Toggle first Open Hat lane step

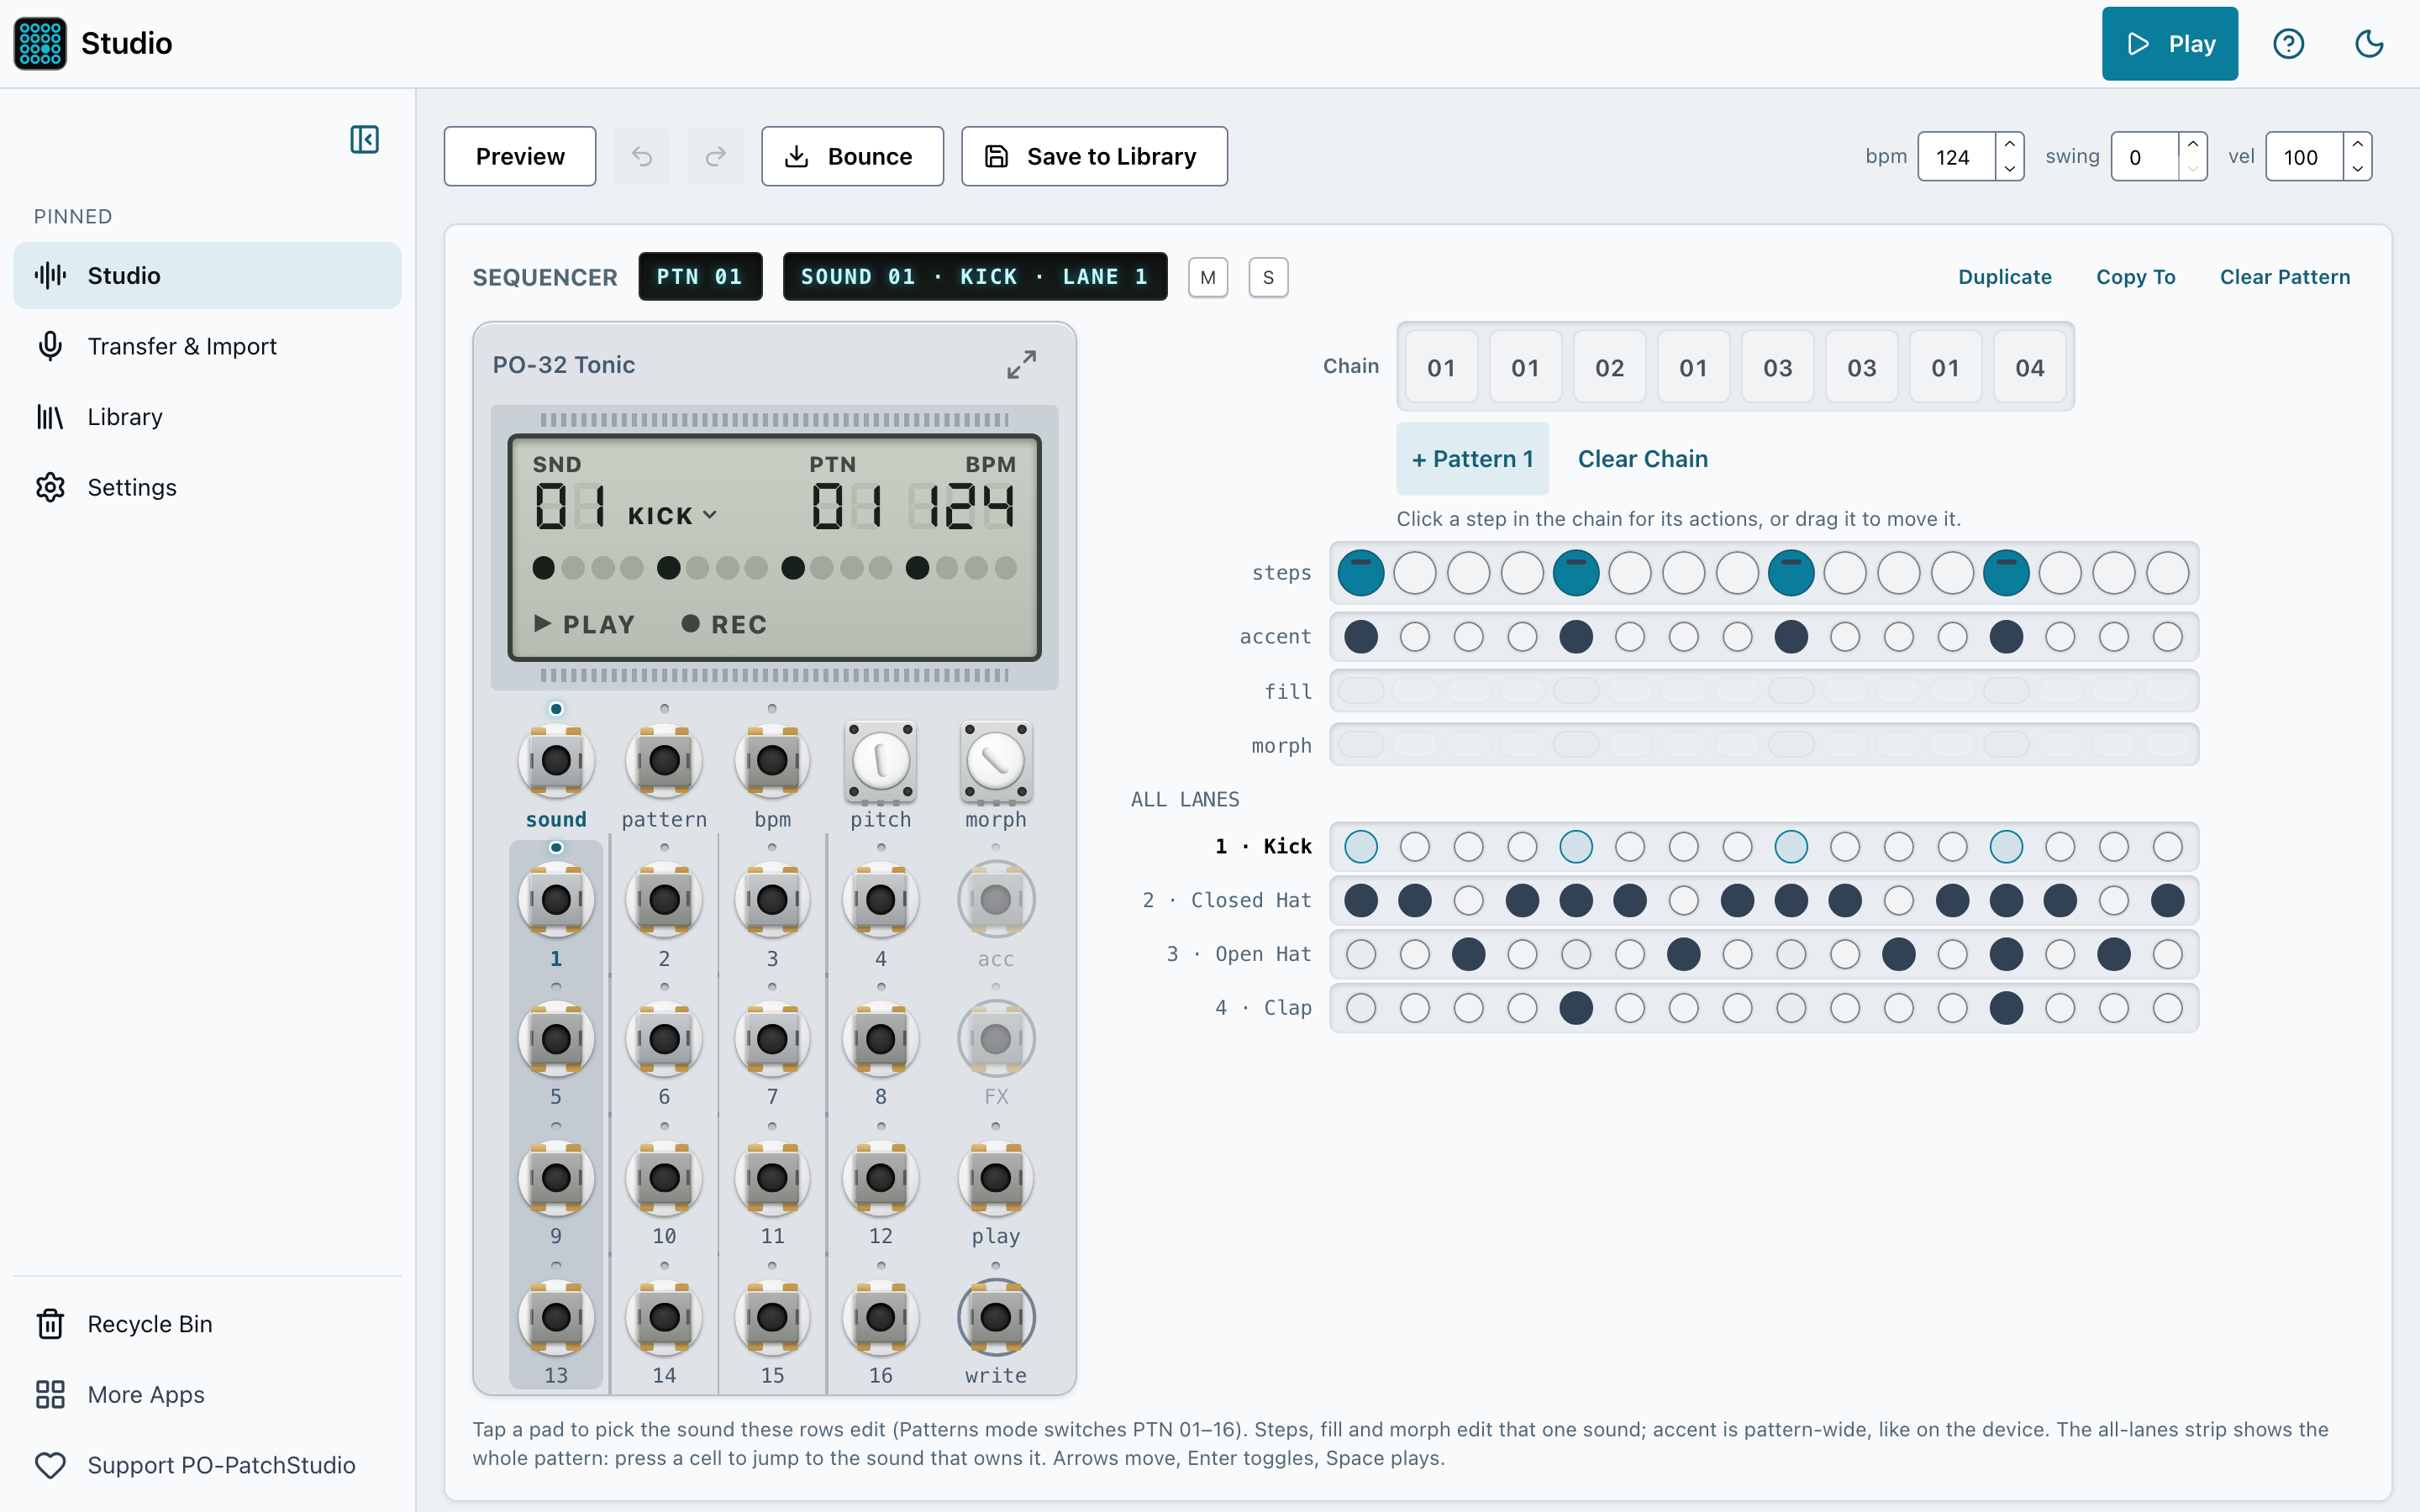1360,954
